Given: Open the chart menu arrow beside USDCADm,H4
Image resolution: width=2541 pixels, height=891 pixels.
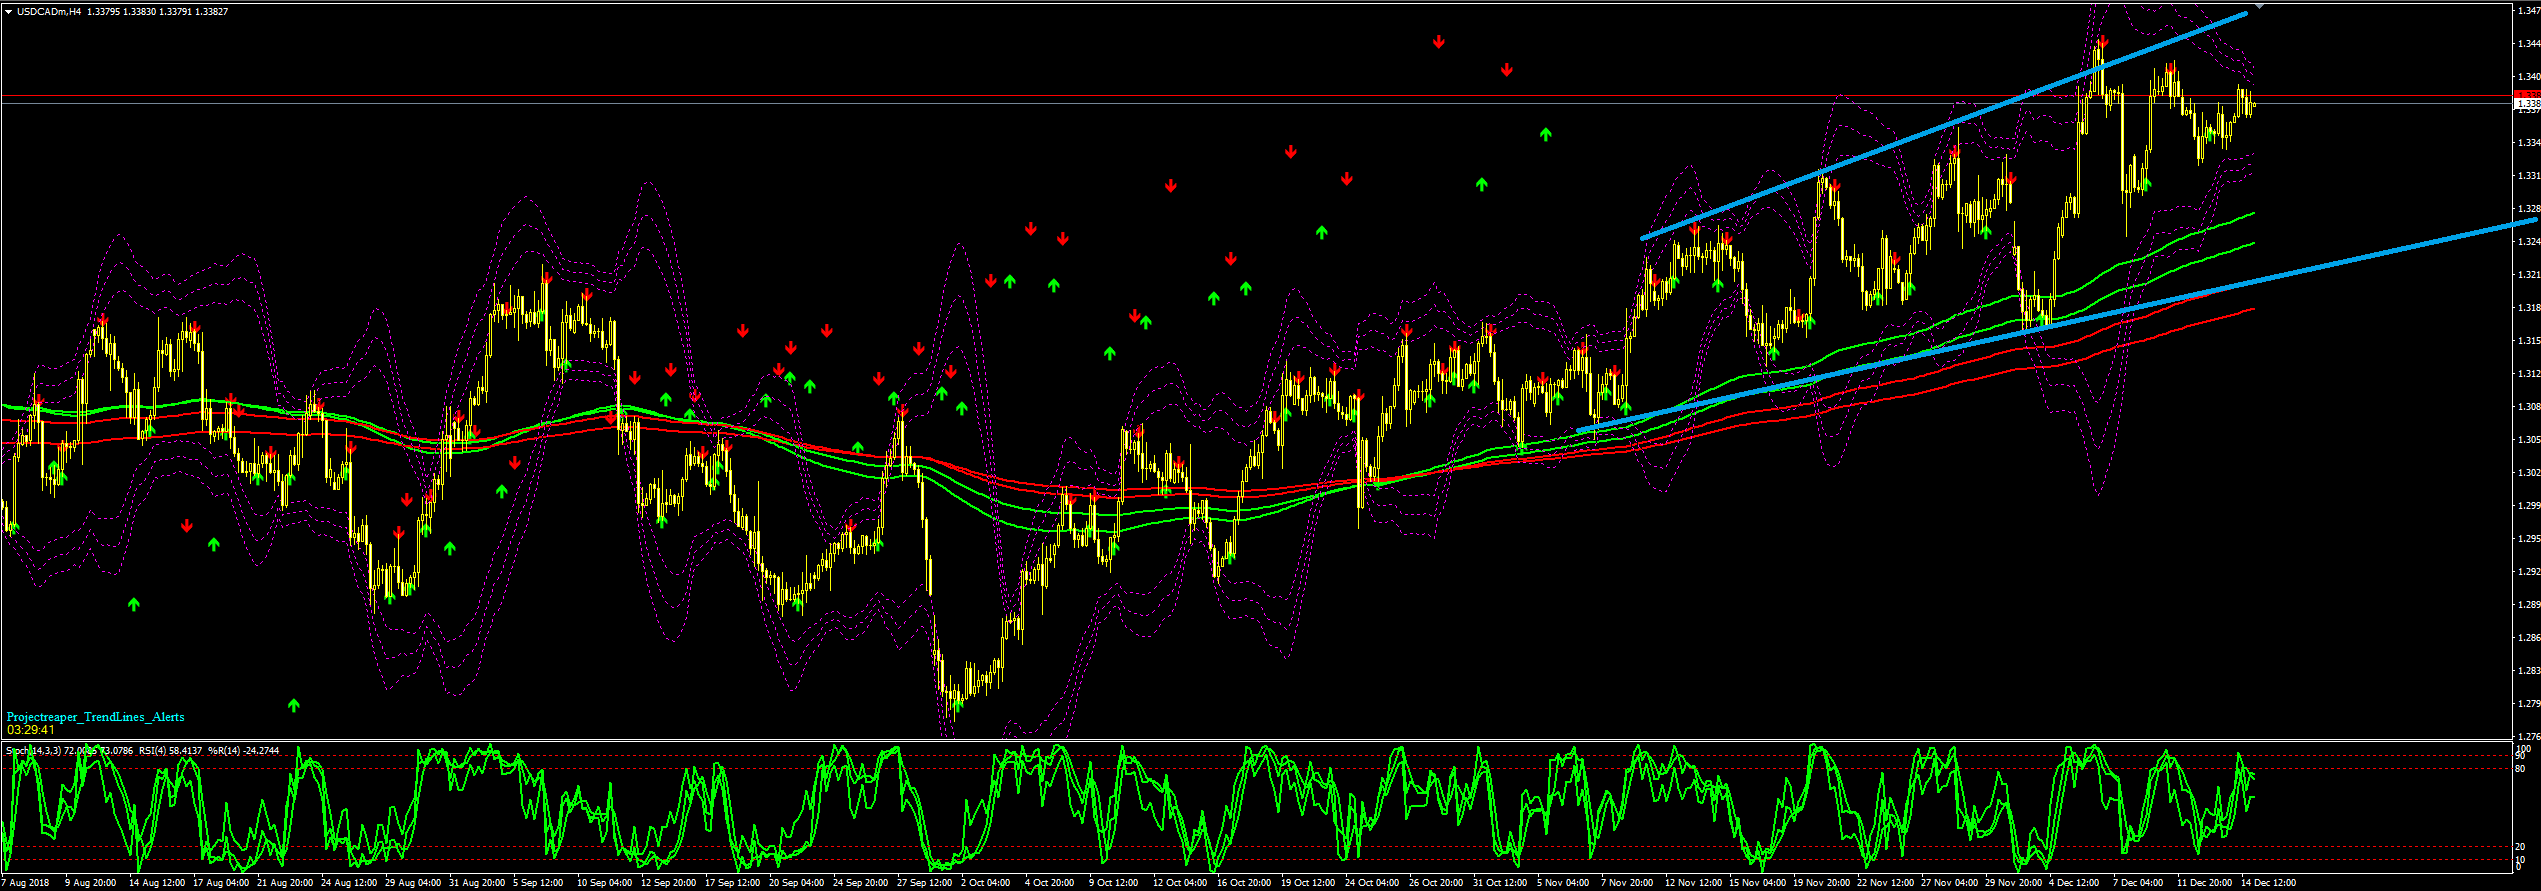Looking at the screenshot, I should 8,12.
